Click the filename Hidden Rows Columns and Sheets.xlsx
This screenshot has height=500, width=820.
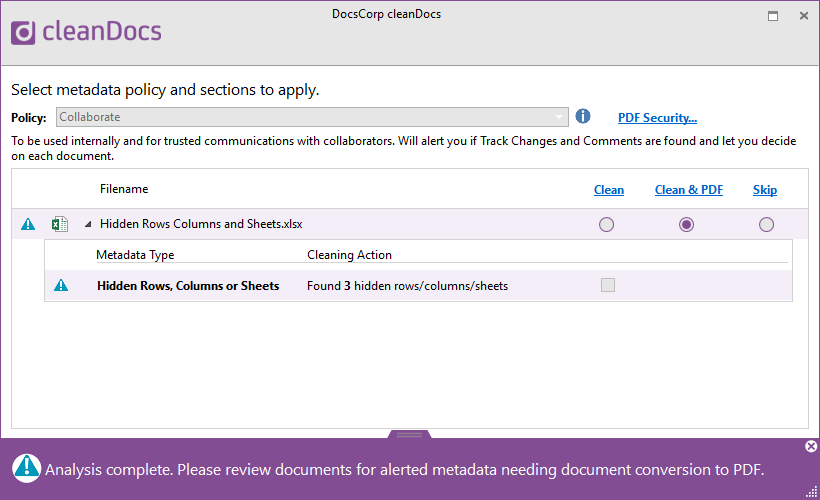[x=201, y=224]
